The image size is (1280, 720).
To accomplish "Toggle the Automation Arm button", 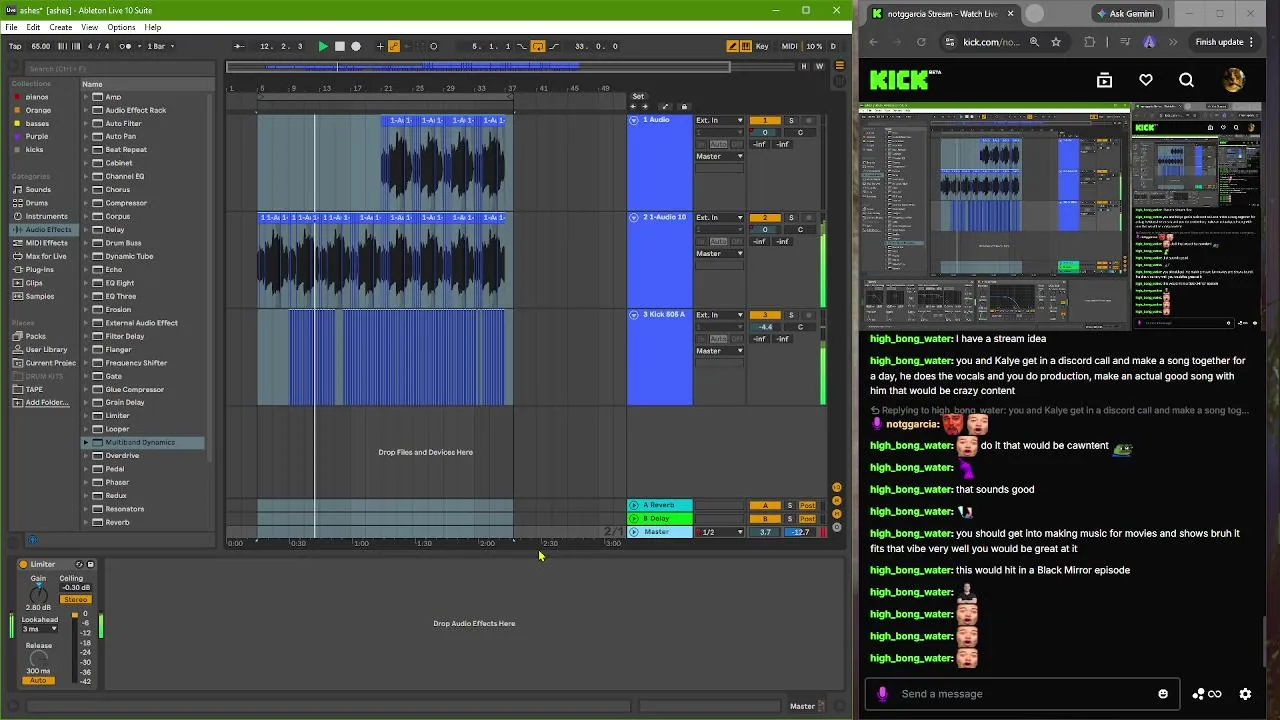I will [x=393, y=46].
